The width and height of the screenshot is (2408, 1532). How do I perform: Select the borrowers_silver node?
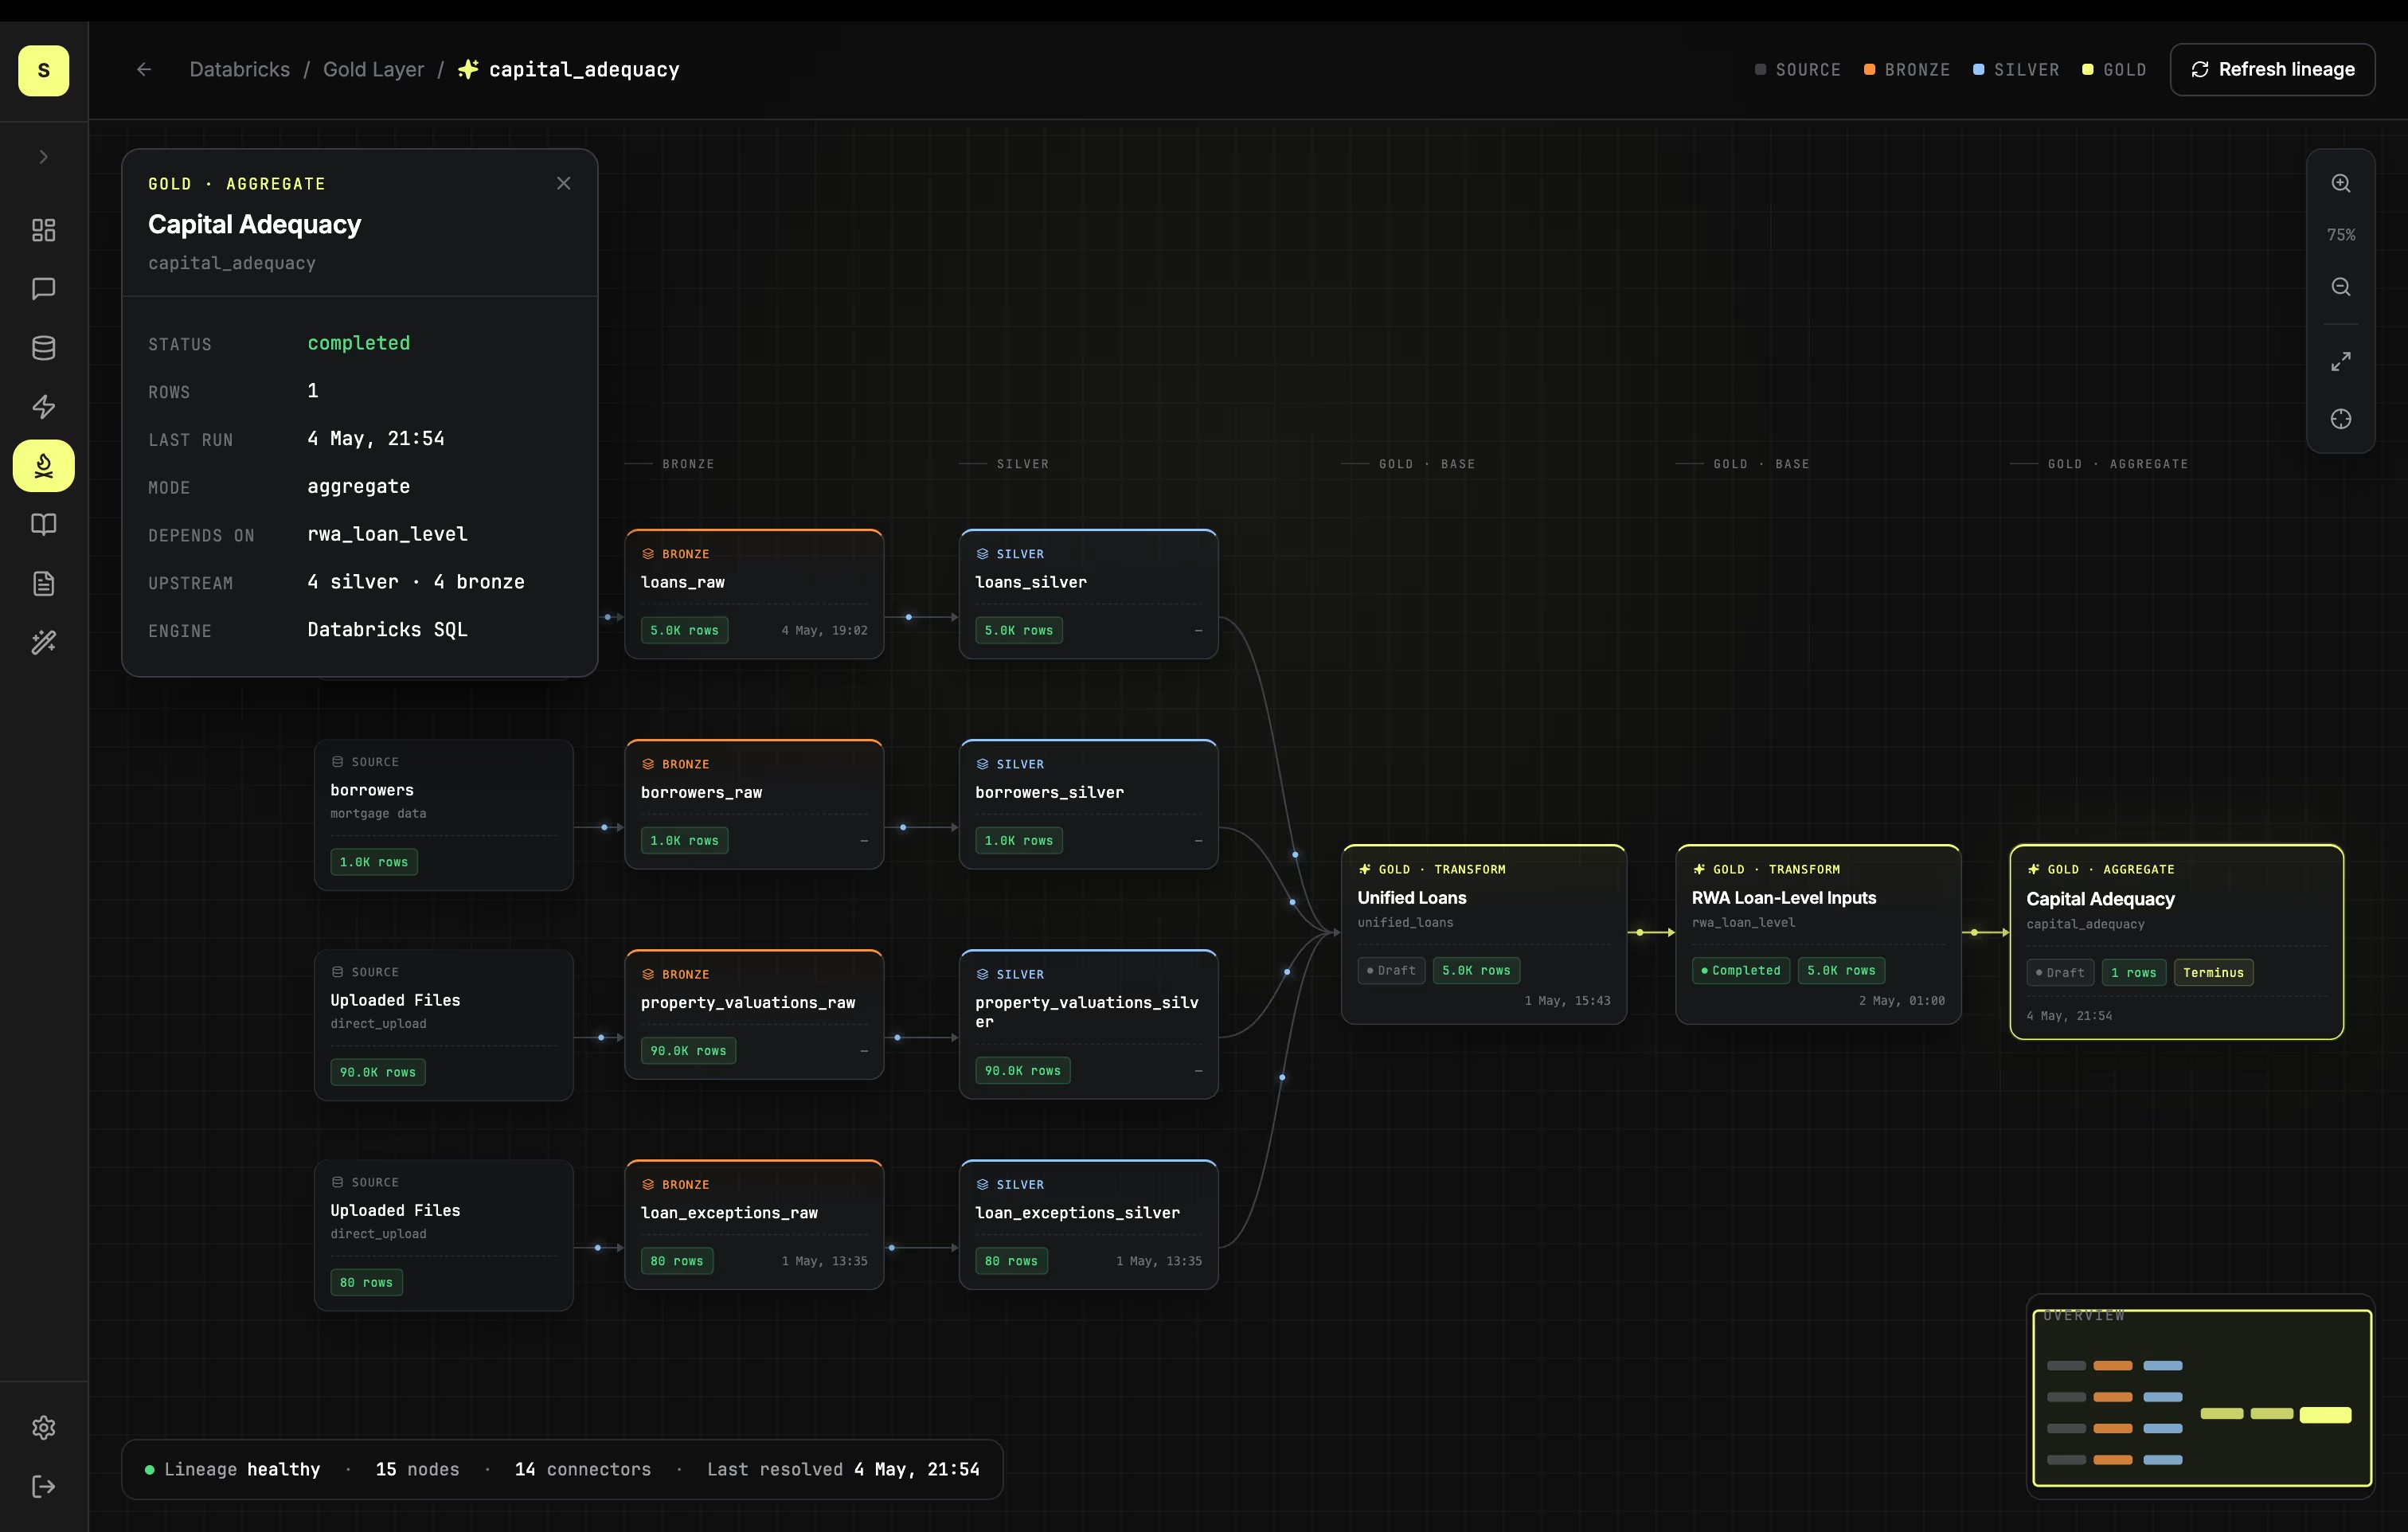1088,804
